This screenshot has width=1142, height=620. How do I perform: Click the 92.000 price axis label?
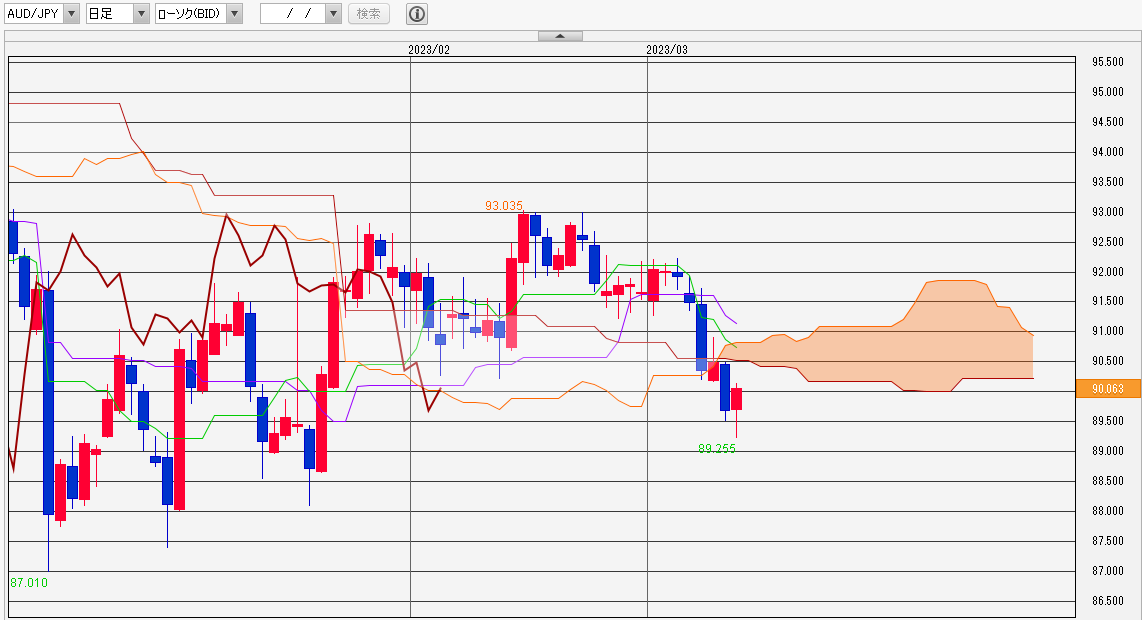pos(1108,272)
